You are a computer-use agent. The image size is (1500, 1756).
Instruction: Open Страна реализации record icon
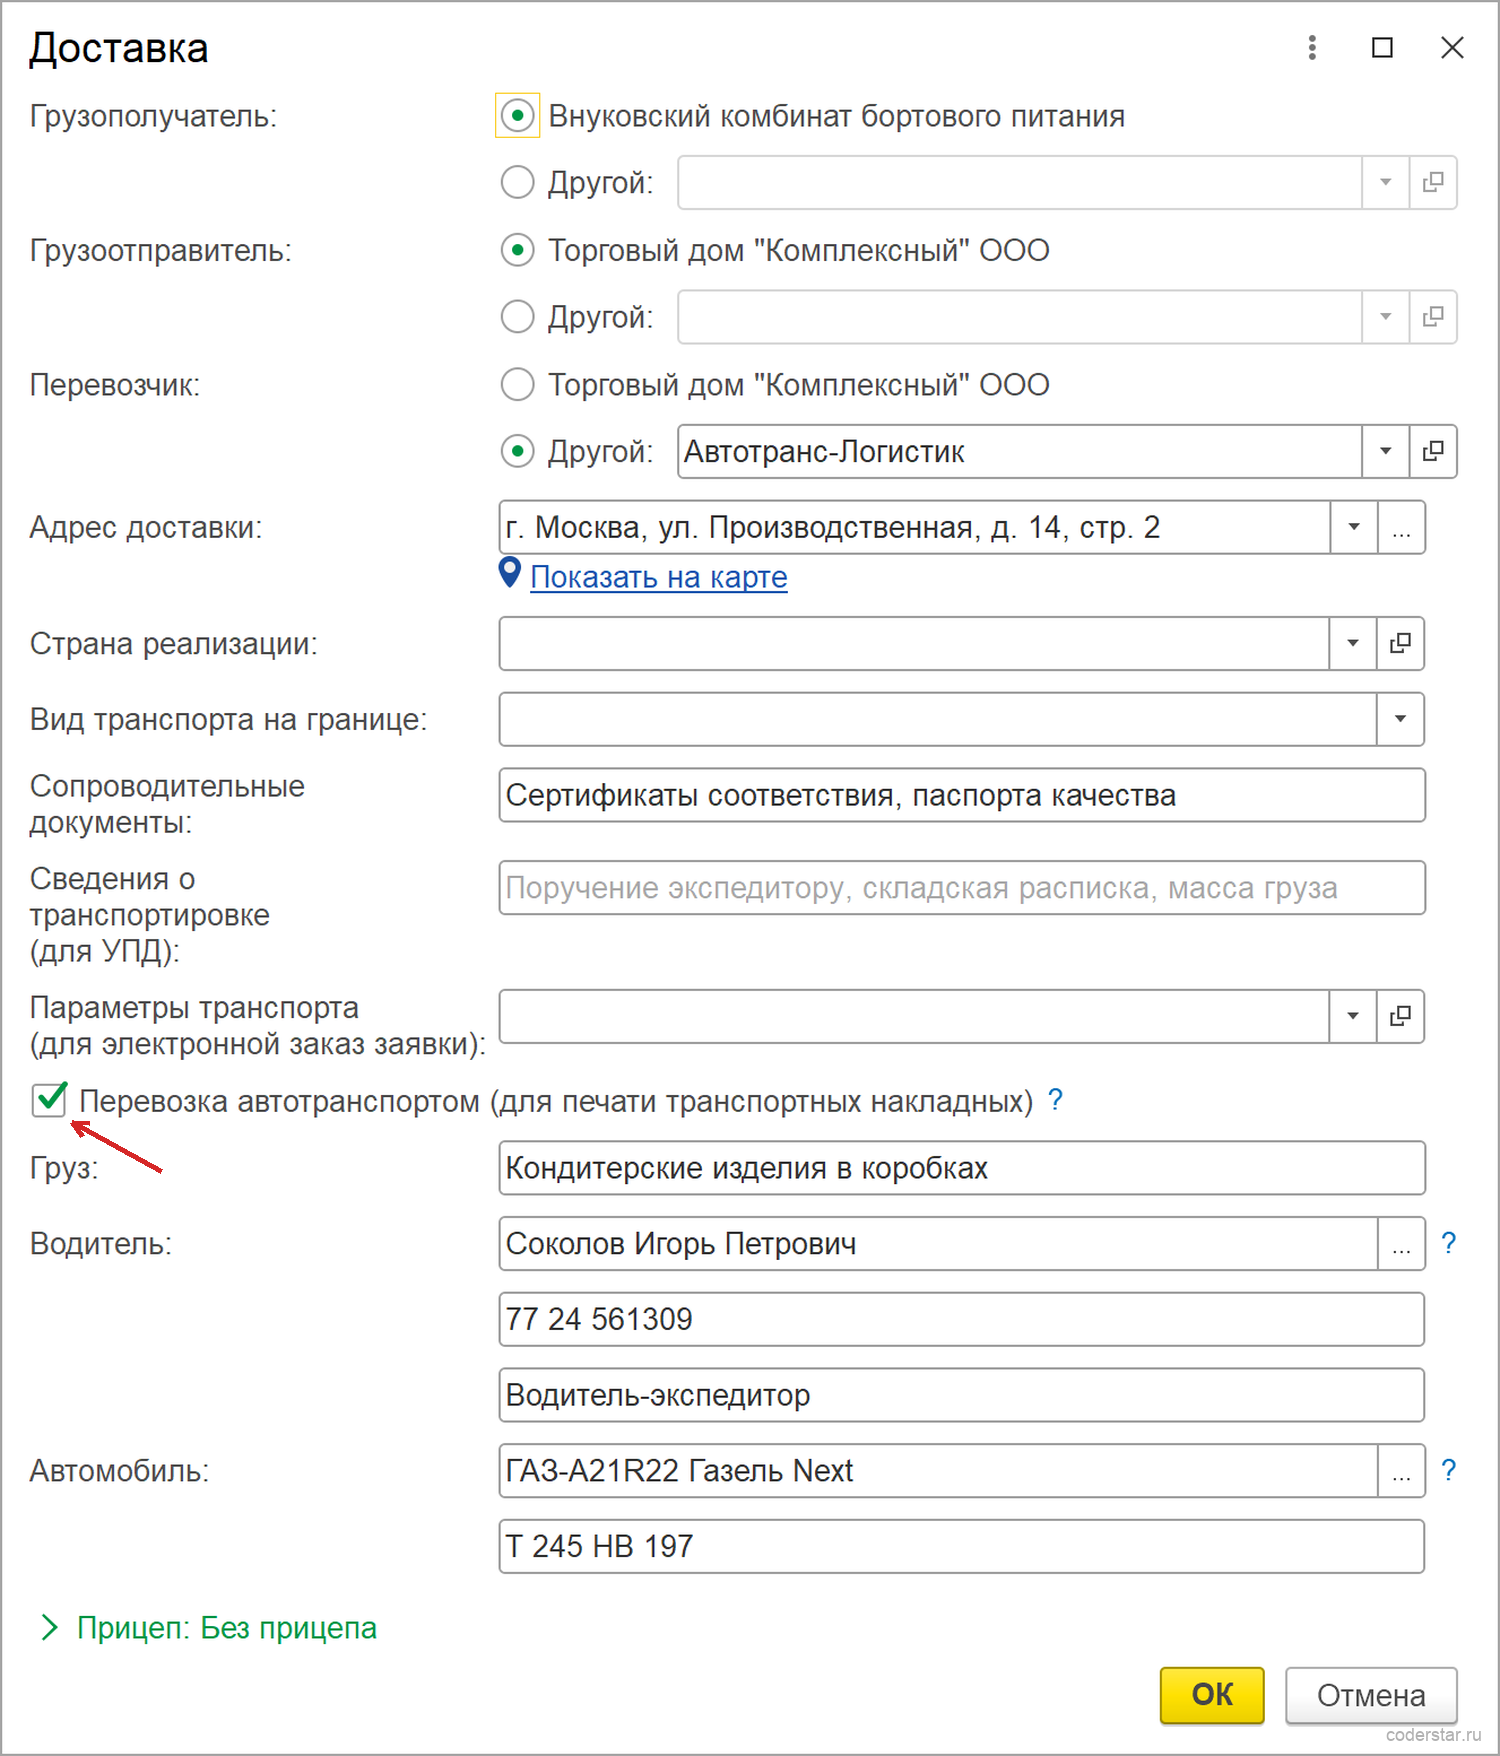(1400, 643)
